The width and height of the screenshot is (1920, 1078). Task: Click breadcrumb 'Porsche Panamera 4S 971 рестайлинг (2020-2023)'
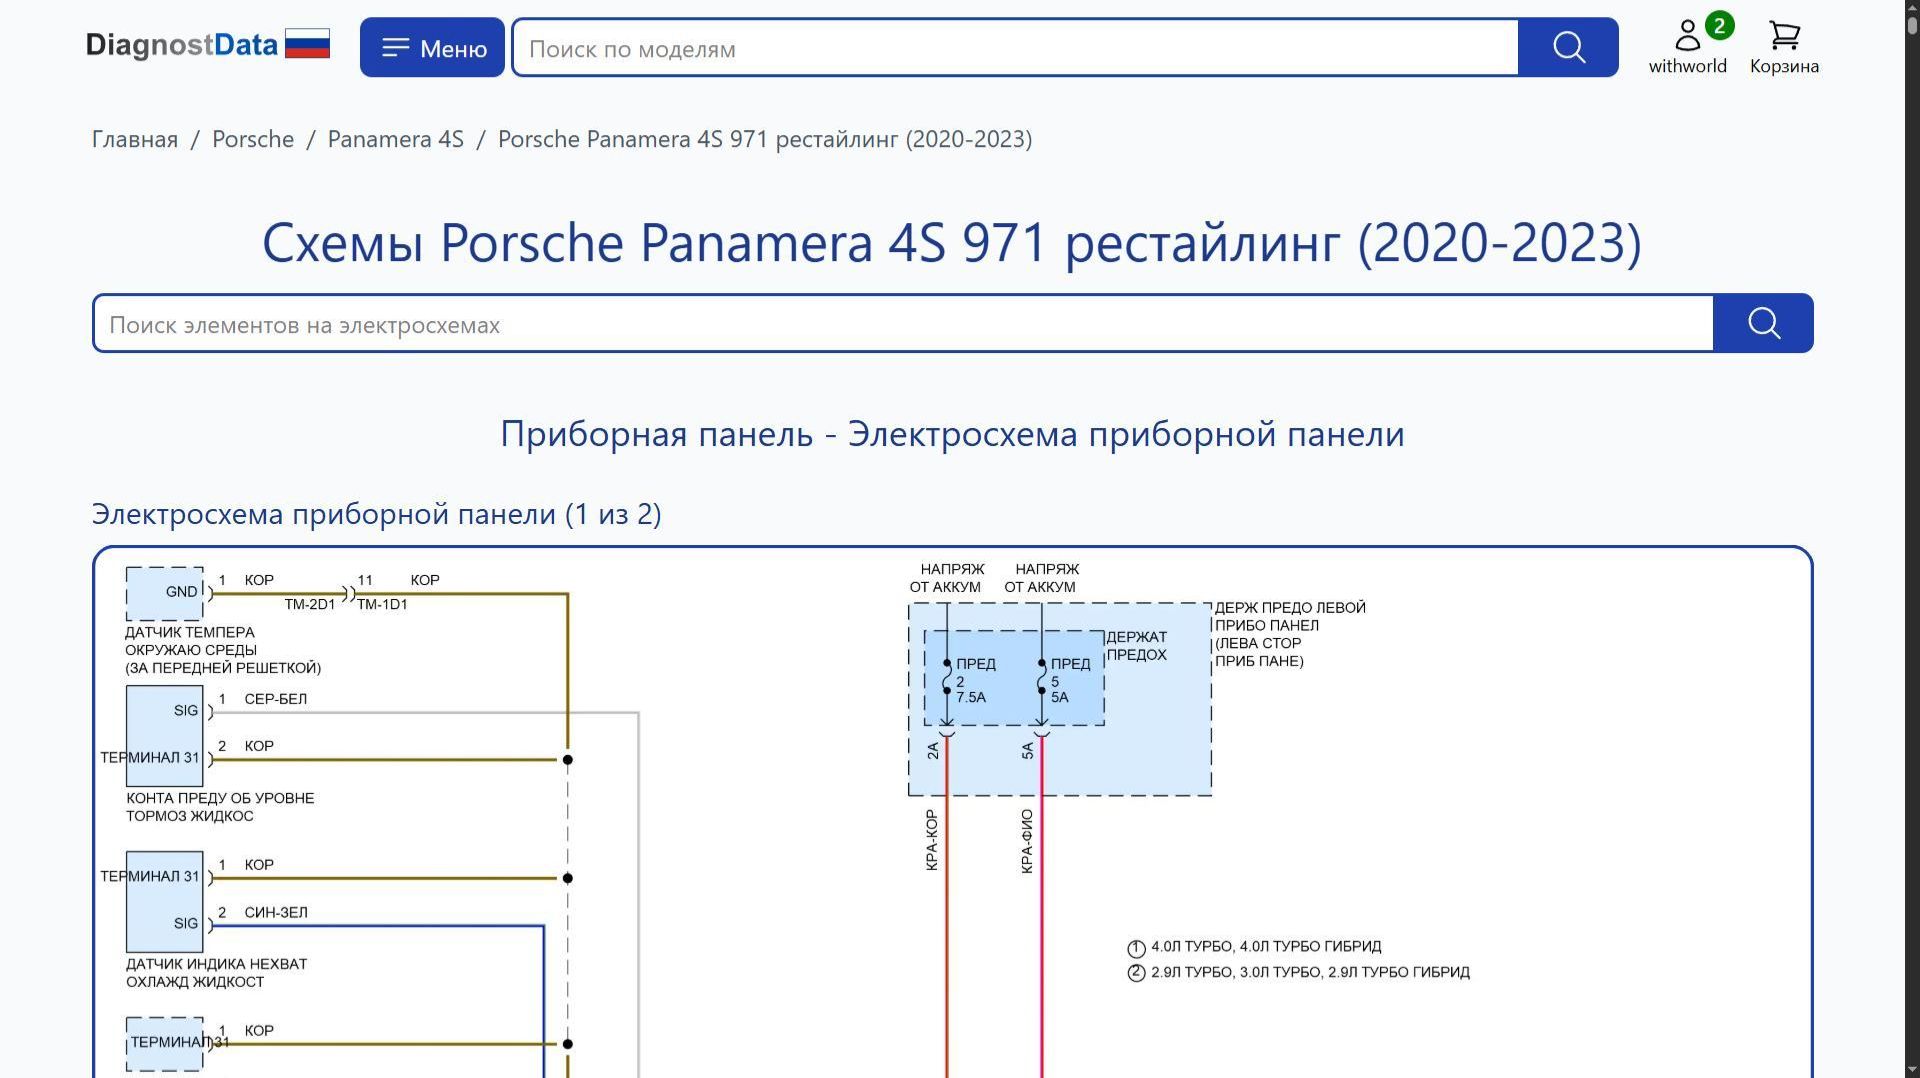tap(765, 139)
